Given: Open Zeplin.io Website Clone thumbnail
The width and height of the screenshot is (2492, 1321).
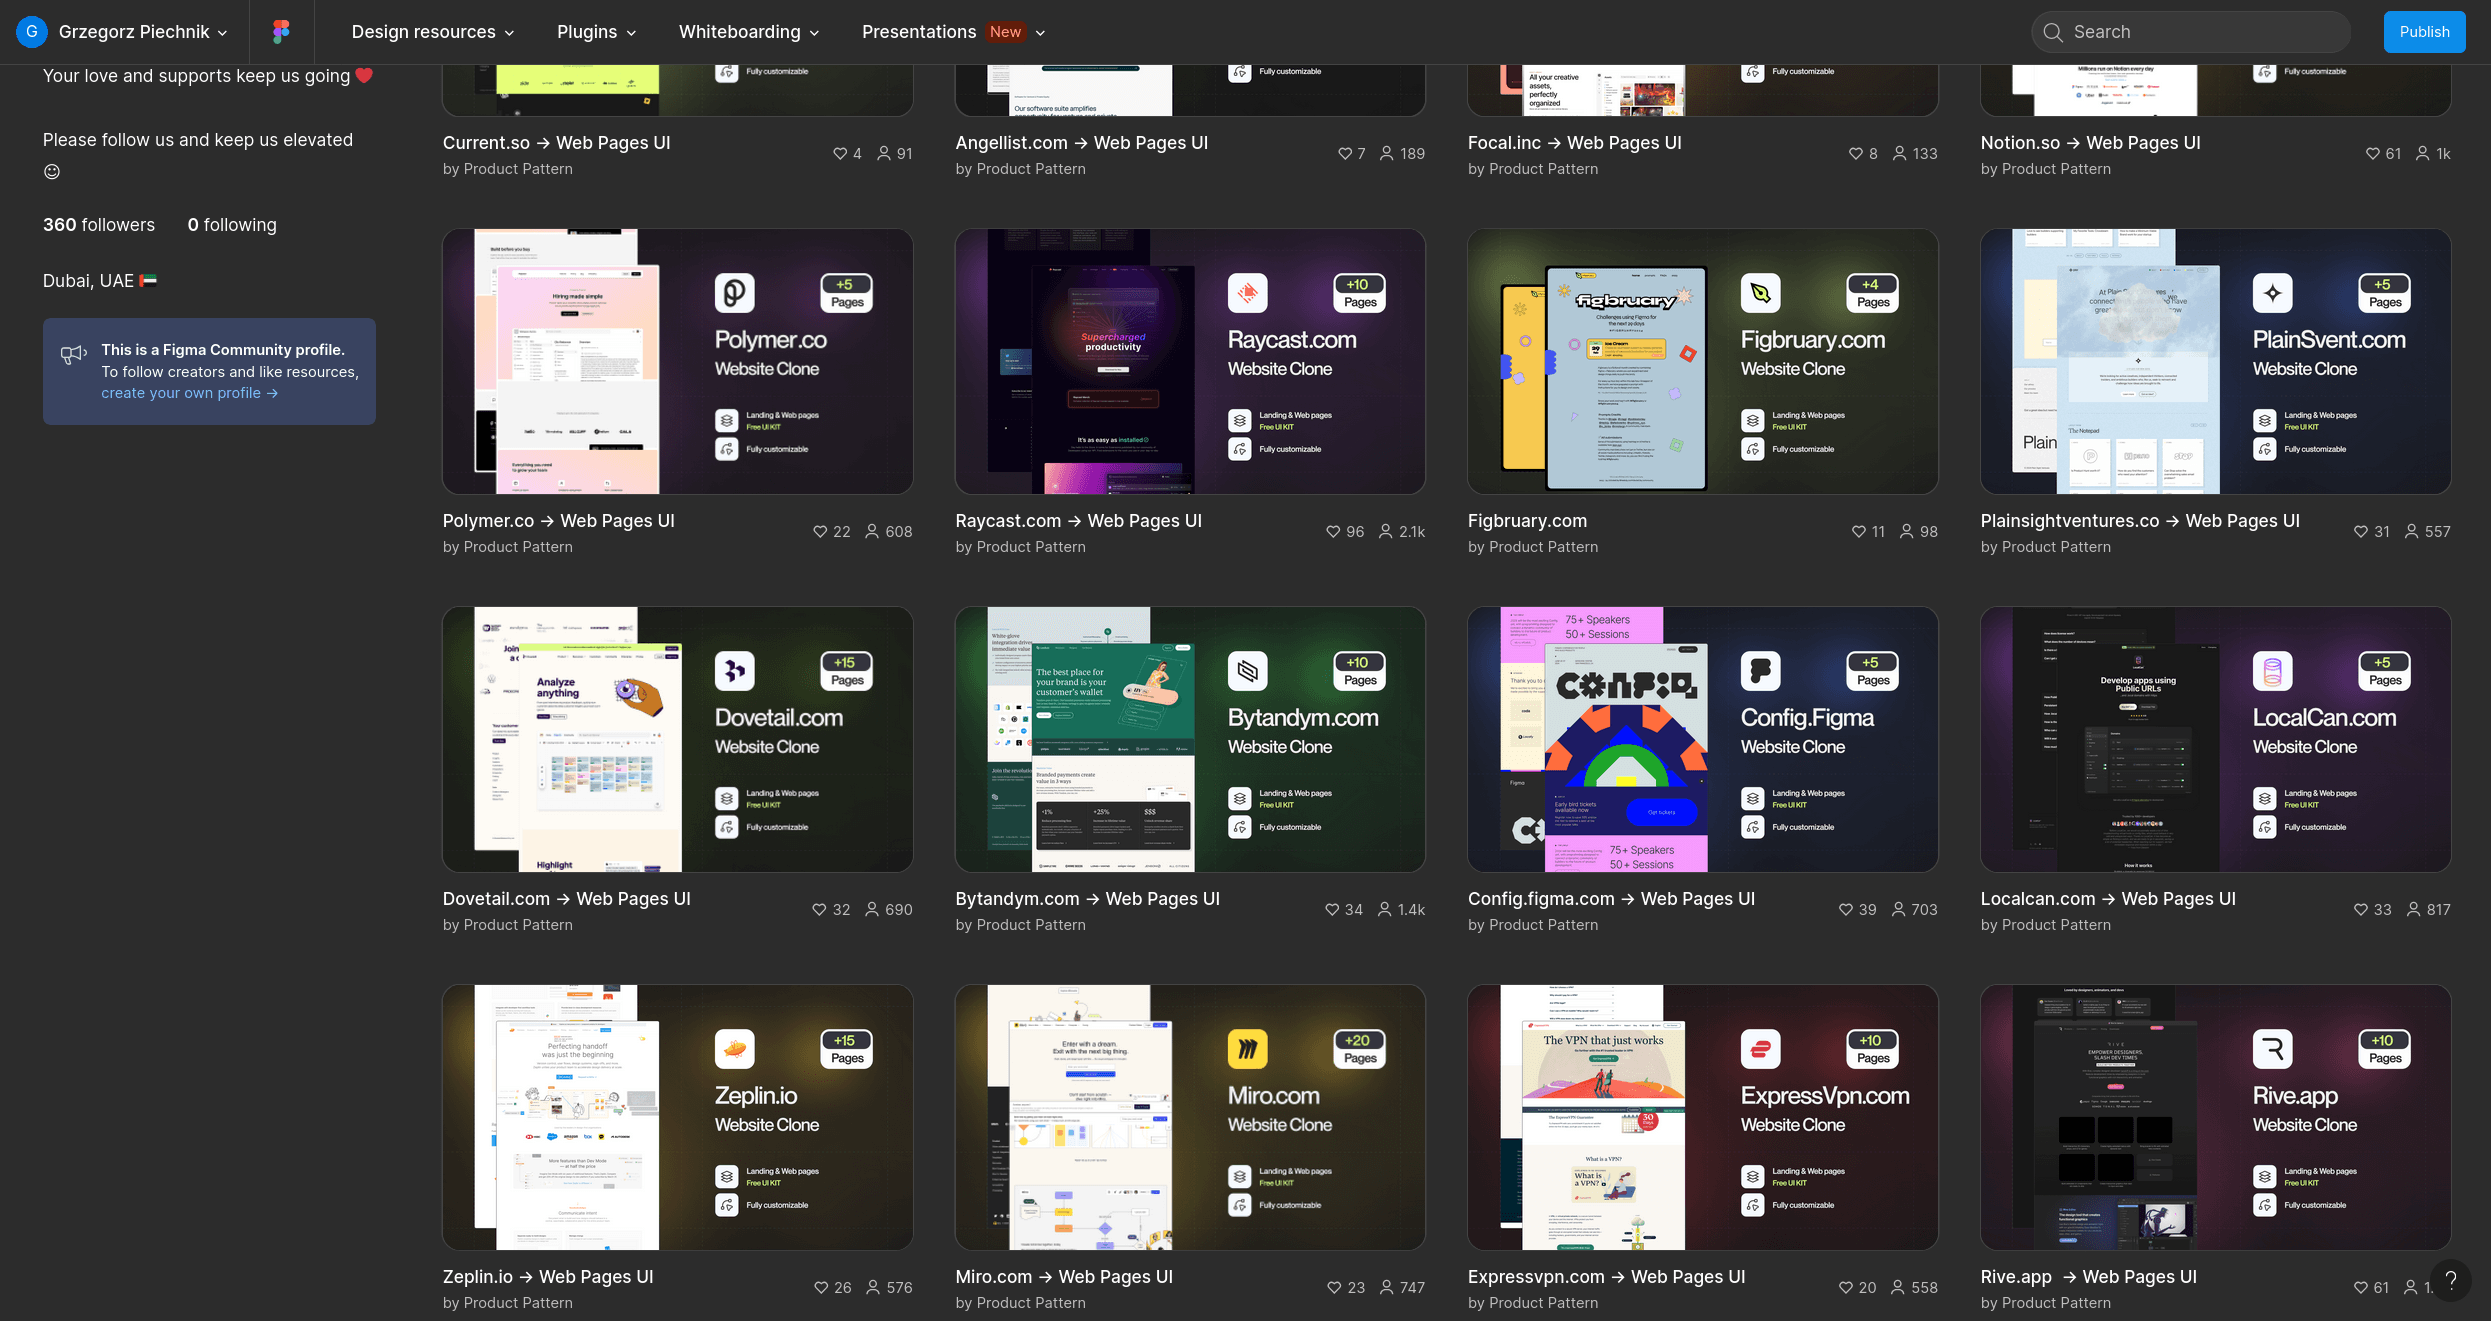Looking at the screenshot, I should click(678, 1117).
